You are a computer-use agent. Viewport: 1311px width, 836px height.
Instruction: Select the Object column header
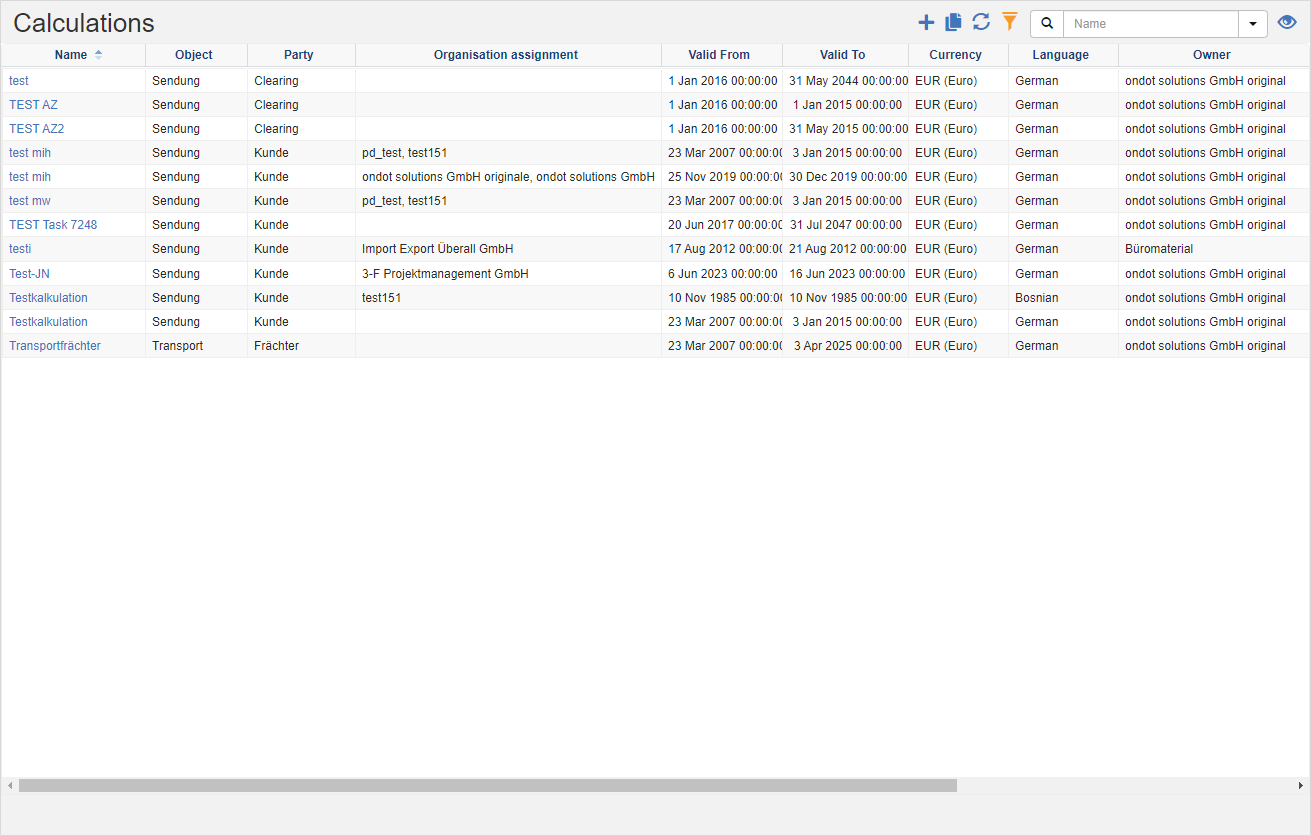[193, 55]
